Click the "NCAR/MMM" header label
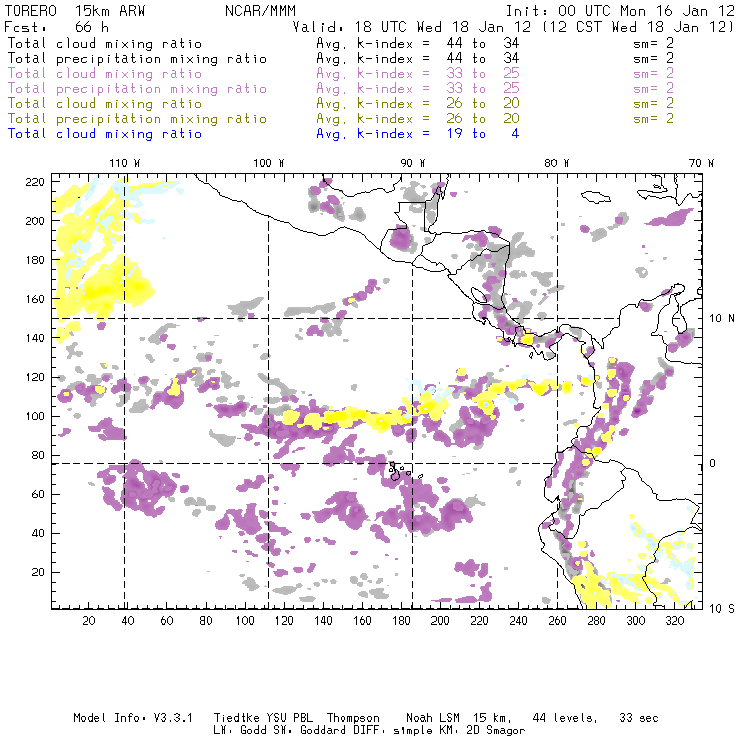Screen dimensions: 740x740 260,11
